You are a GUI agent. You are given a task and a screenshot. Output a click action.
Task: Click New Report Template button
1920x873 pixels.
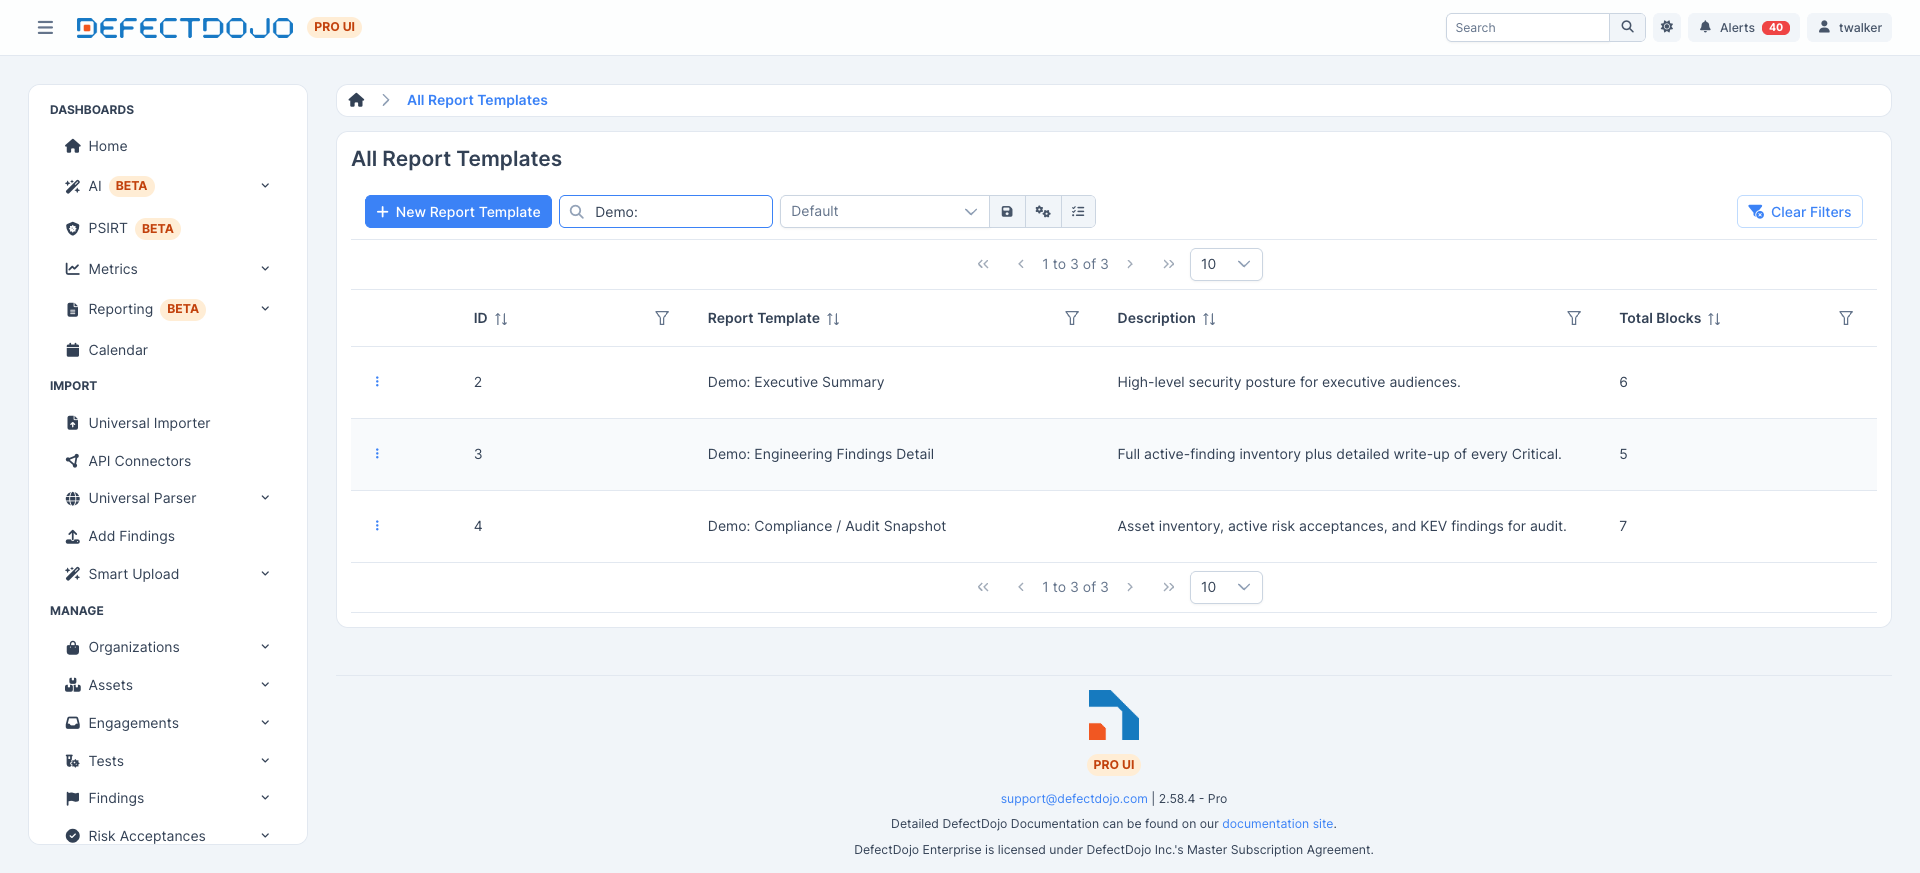[458, 211]
